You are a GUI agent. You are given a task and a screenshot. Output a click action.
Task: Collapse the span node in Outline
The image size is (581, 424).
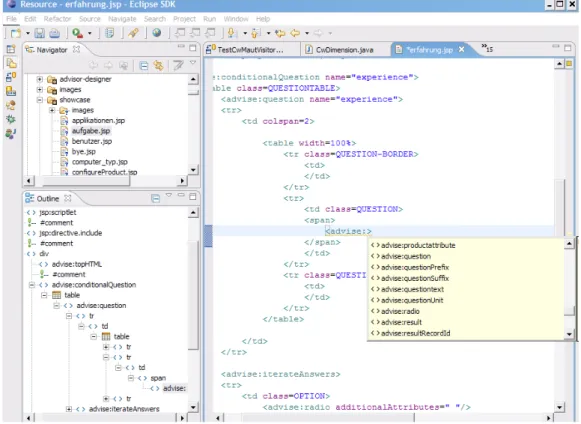pos(131,378)
